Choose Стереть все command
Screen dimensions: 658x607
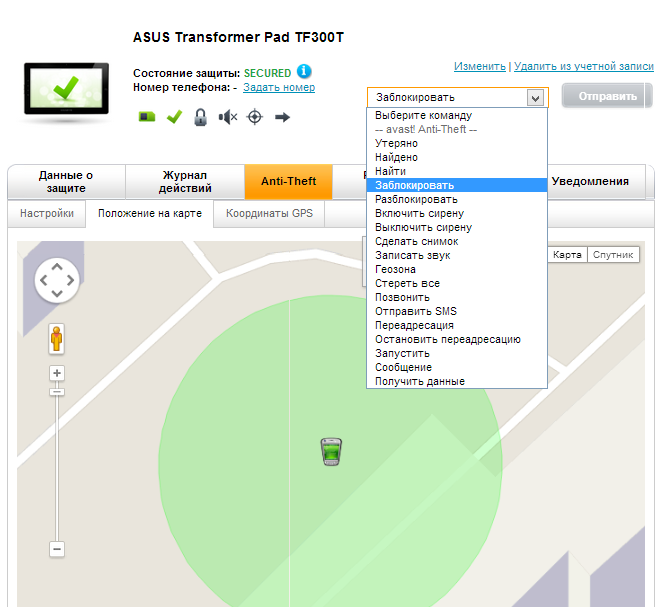click(x=457, y=283)
